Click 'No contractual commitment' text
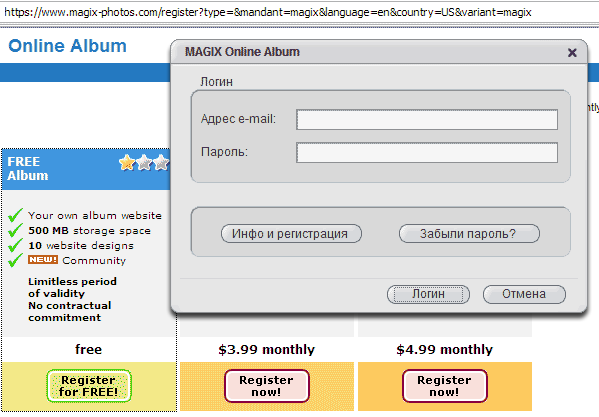Viewport: 599px width, 417px height. pyautogui.click(x=70, y=312)
